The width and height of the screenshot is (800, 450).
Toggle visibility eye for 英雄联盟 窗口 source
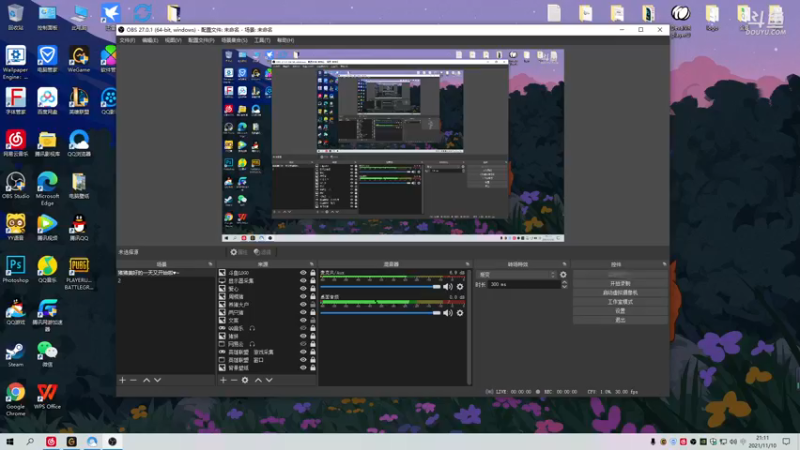(303, 360)
